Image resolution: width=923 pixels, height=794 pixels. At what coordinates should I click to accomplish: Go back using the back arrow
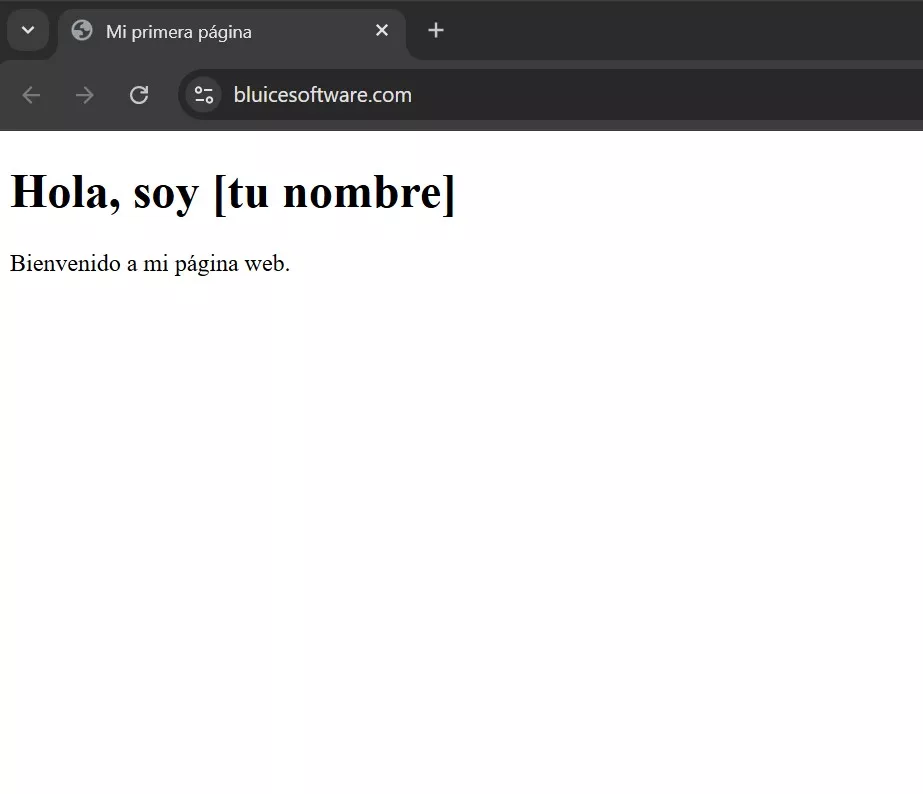click(31, 95)
